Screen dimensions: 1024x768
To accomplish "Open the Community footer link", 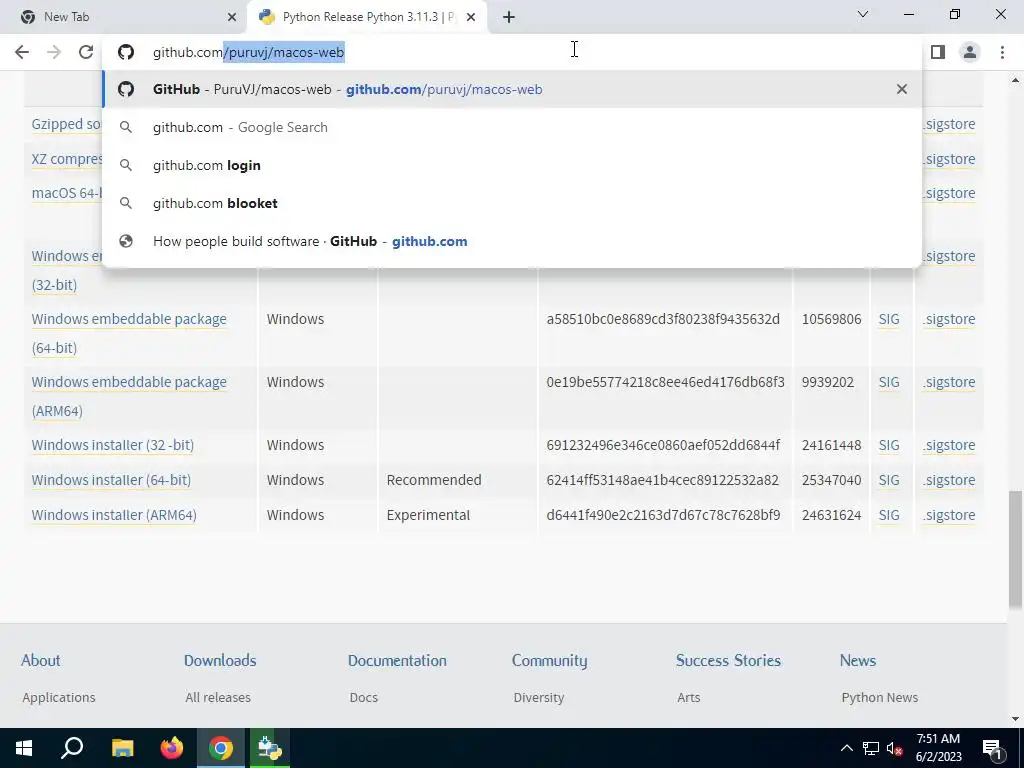I will [549, 661].
